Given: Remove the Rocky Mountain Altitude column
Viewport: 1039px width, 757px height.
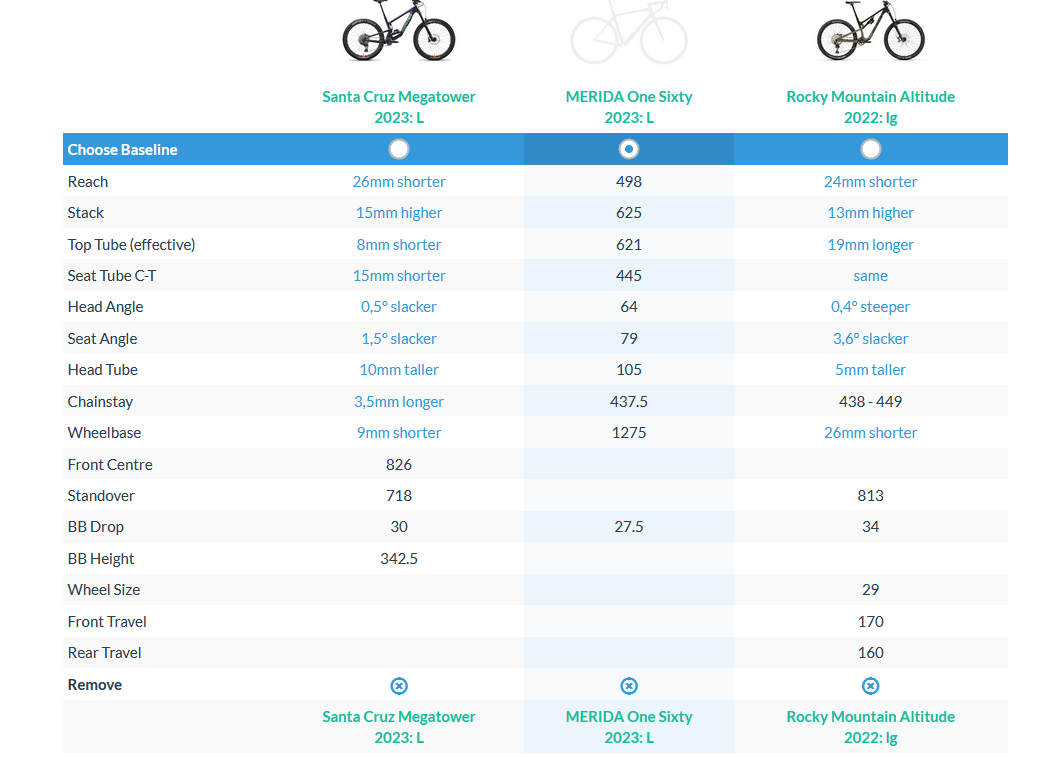Looking at the screenshot, I should pos(871,686).
